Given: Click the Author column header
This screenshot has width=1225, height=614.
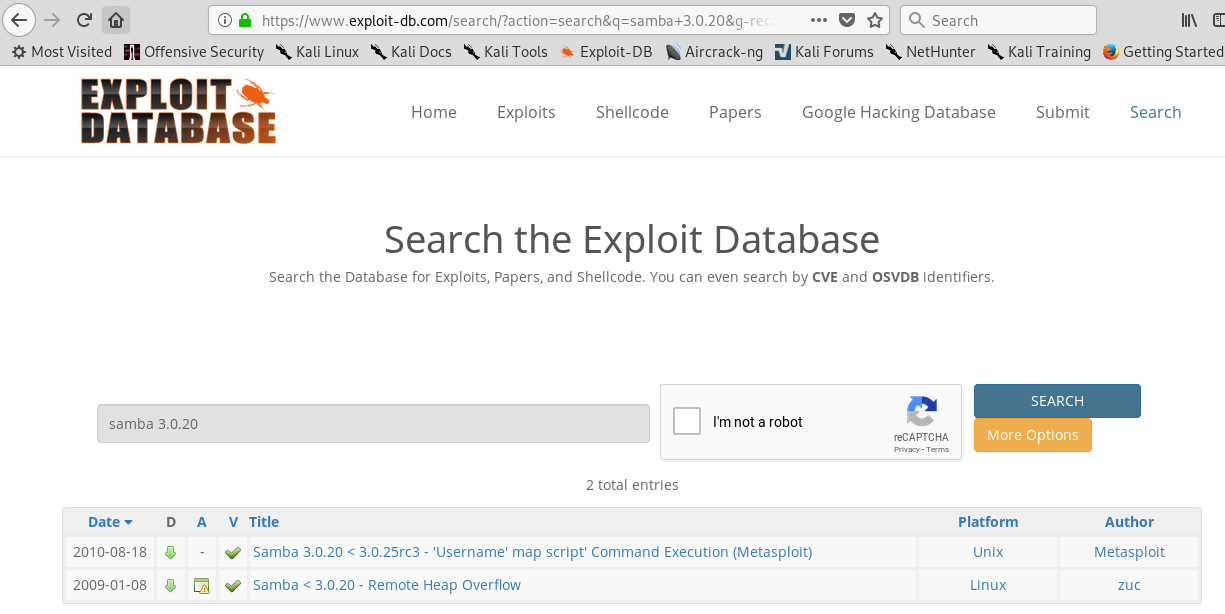Looking at the screenshot, I should click(1129, 521).
